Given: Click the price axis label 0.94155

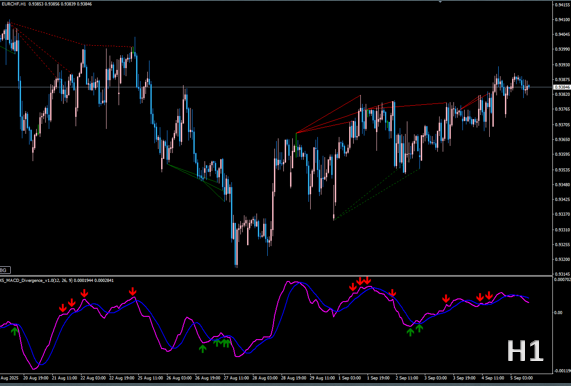Looking at the screenshot, I should coord(562,4).
